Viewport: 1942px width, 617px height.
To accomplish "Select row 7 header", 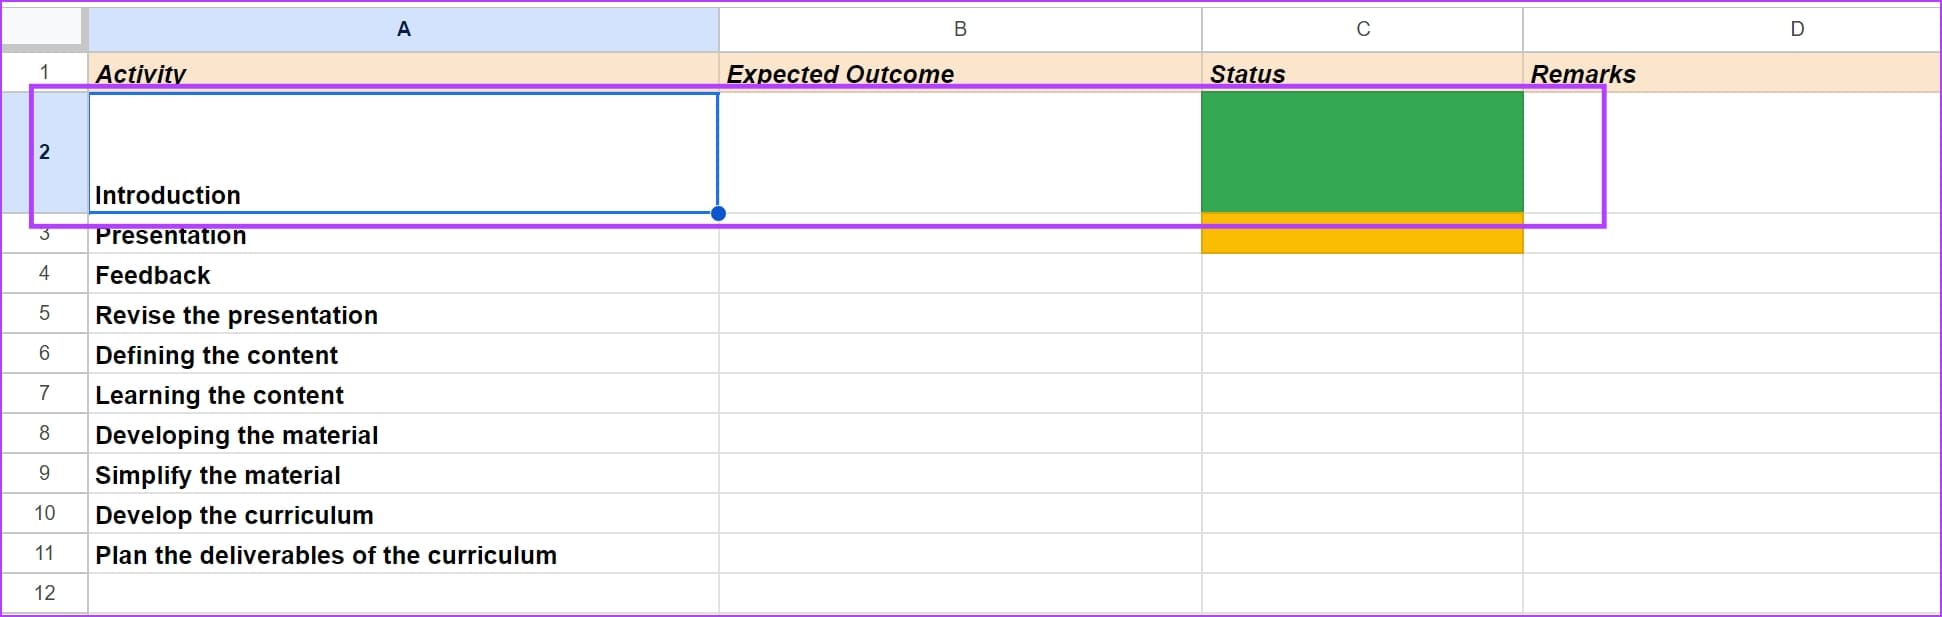I will click(44, 393).
